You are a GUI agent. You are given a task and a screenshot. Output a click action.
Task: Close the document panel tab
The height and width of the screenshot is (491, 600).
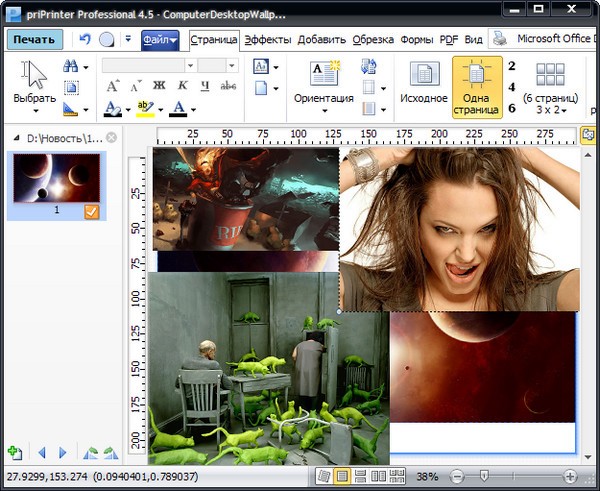112,137
